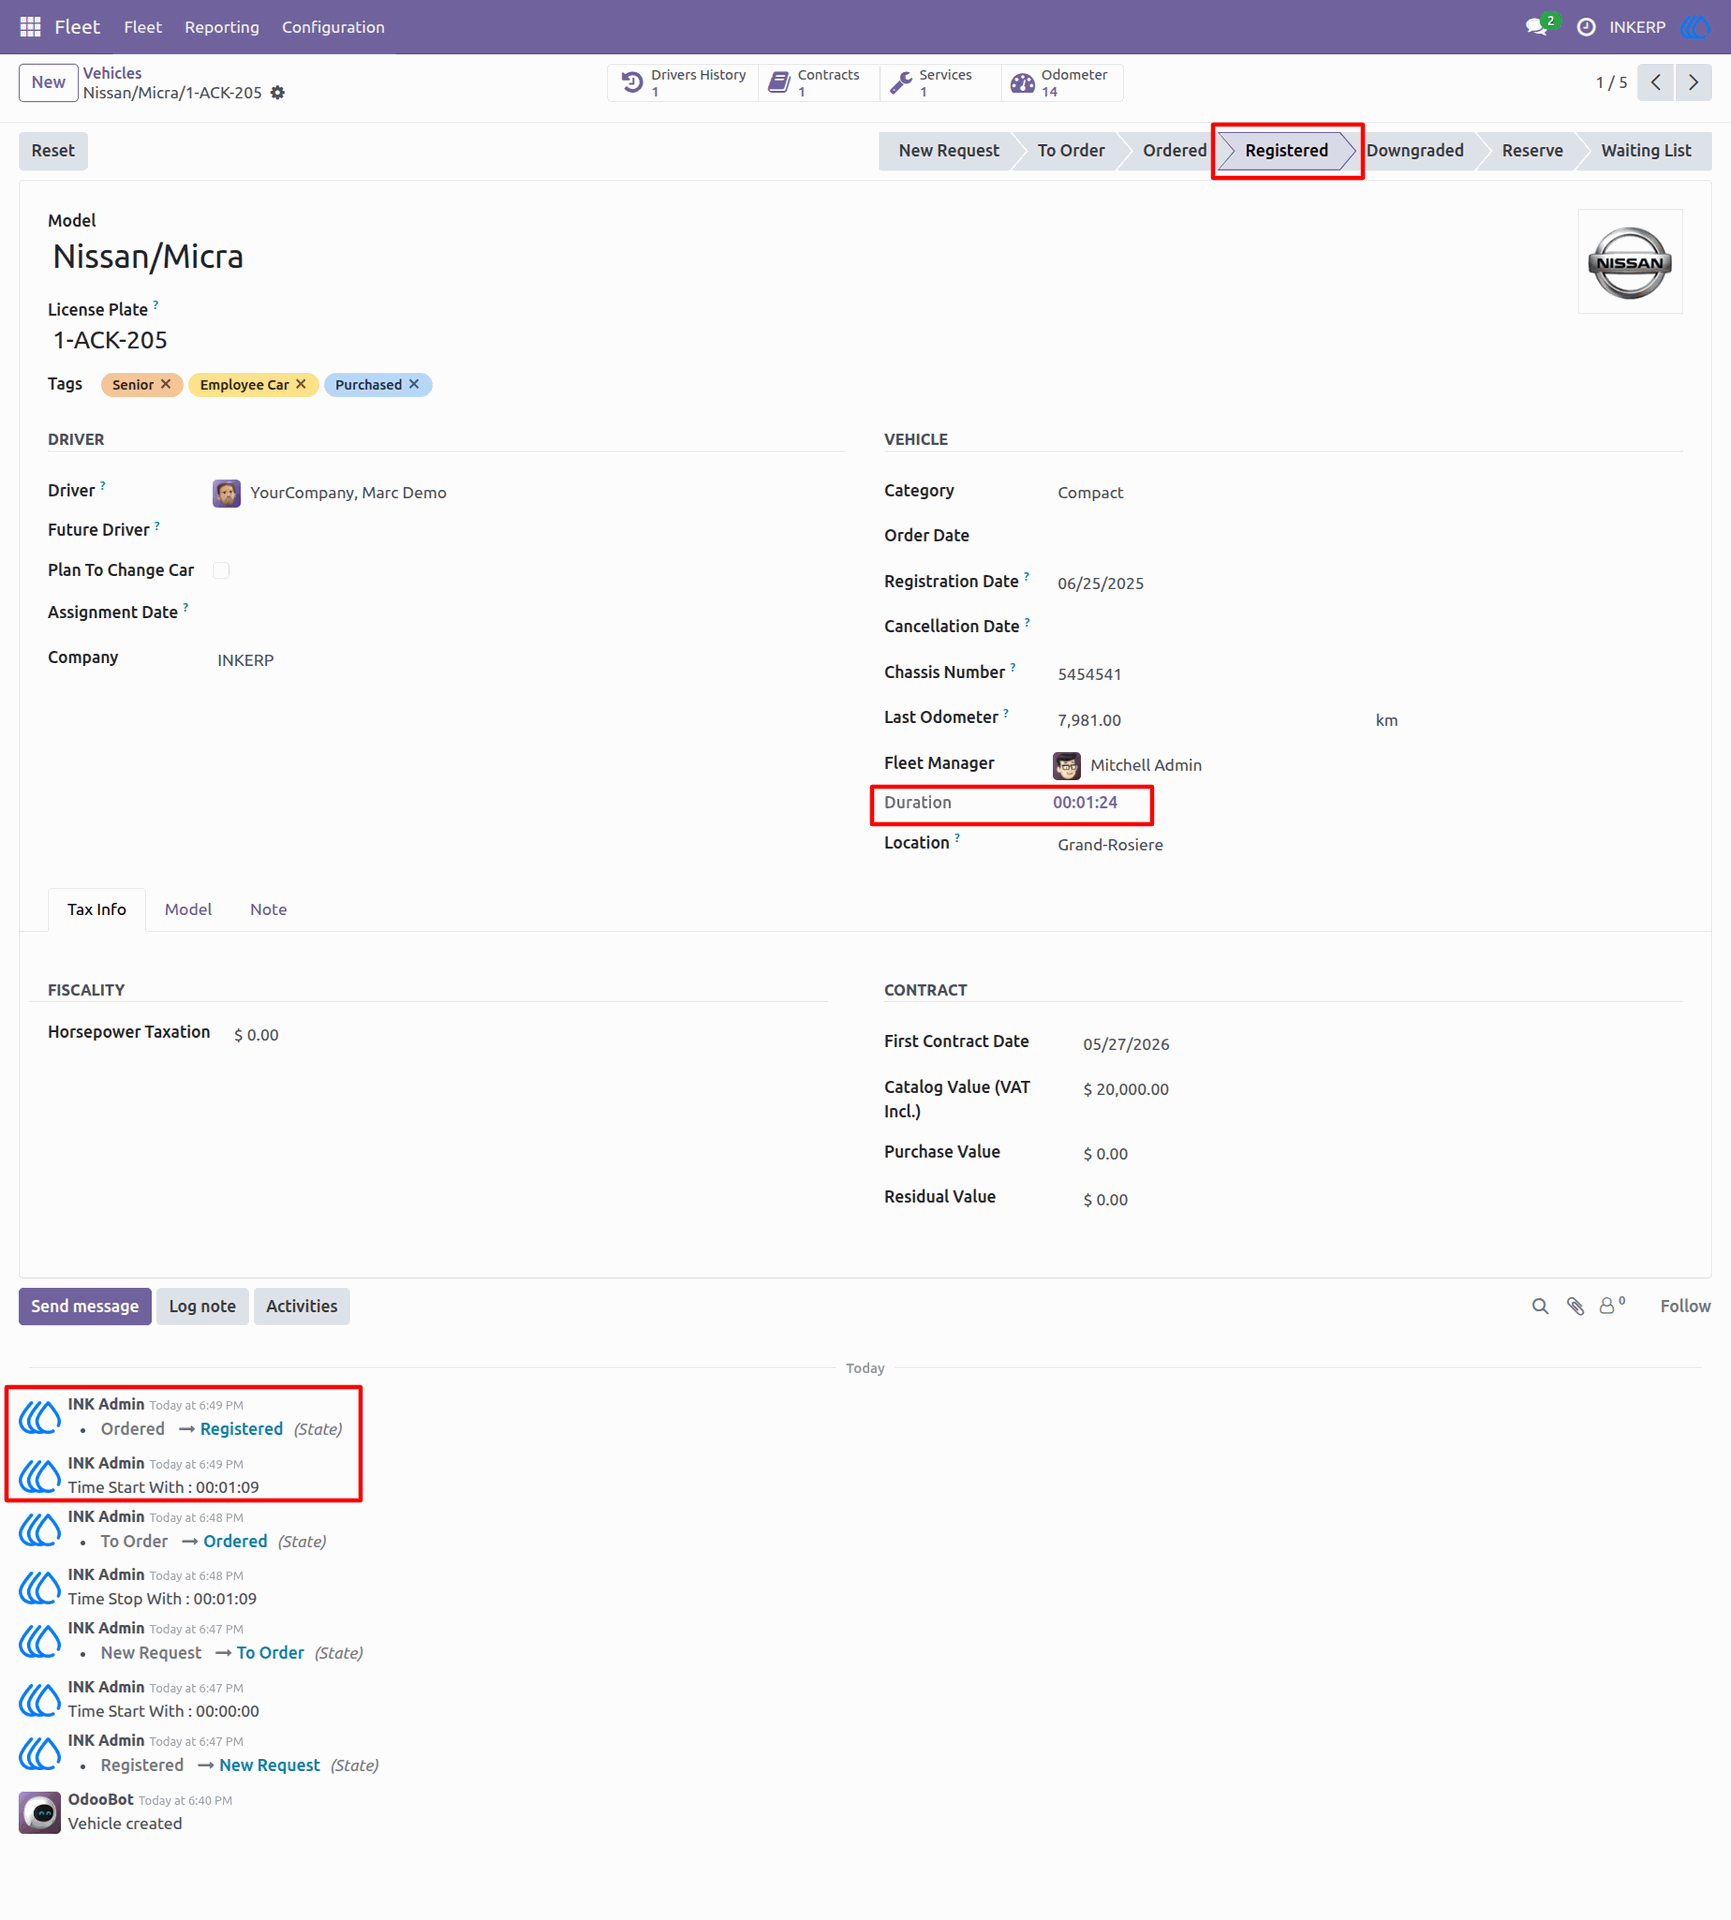Click Horsepower Taxation amount field

529,1035
